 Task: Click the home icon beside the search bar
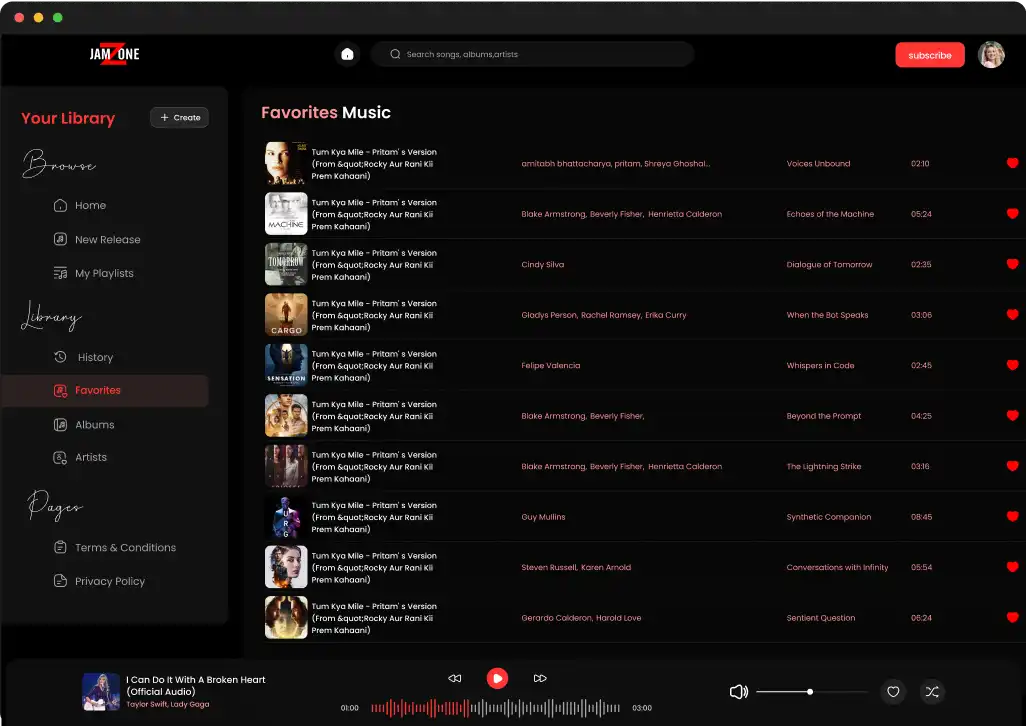[347, 54]
